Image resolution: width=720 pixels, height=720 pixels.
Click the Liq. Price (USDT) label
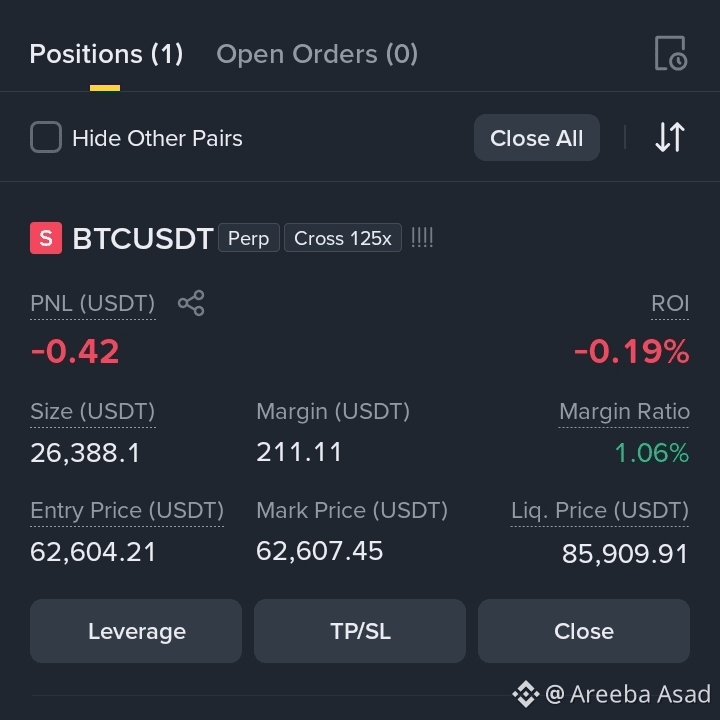click(x=600, y=511)
